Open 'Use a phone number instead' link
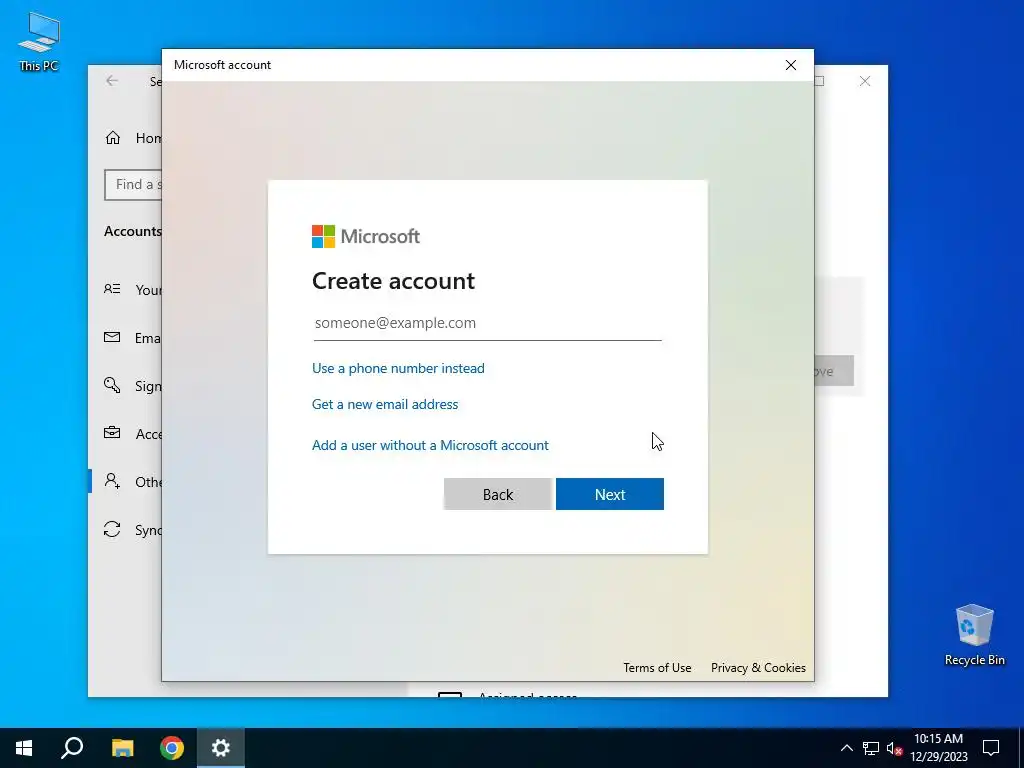The height and width of the screenshot is (768, 1024). (398, 368)
